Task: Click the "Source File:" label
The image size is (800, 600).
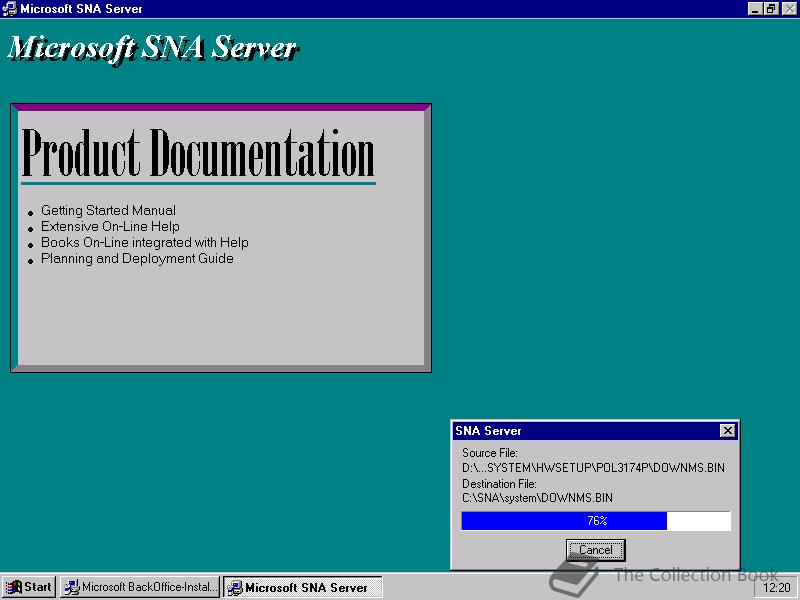Action: [x=490, y=453]
